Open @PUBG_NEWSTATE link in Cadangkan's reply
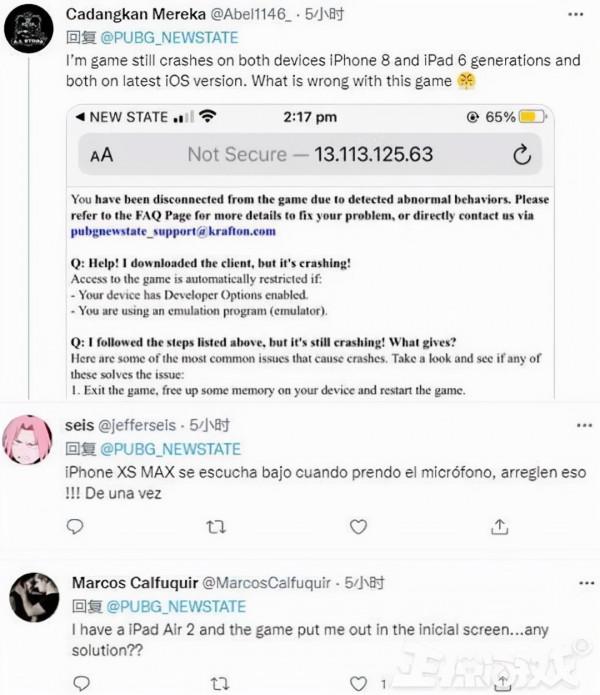Image resolution: width=600 pixels, height=695 pixels. (x=171, y=37)
